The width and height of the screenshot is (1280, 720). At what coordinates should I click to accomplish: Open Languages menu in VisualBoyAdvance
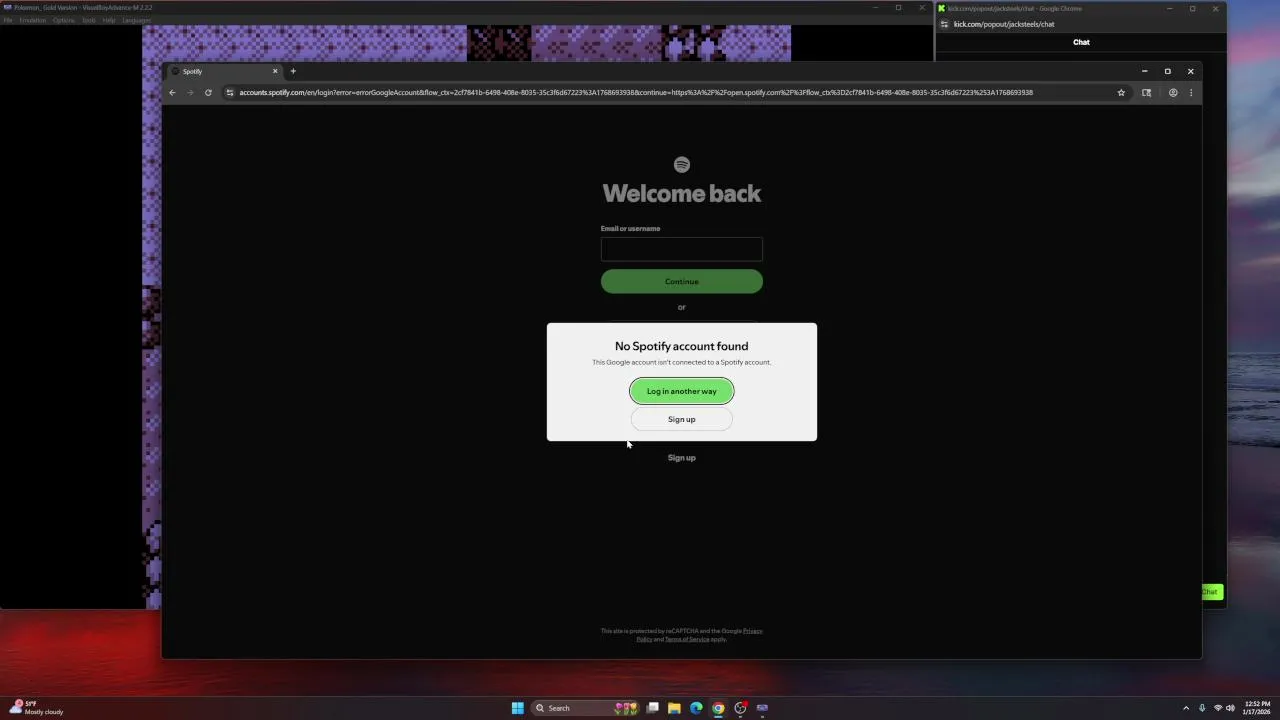(x=136, y=20)
